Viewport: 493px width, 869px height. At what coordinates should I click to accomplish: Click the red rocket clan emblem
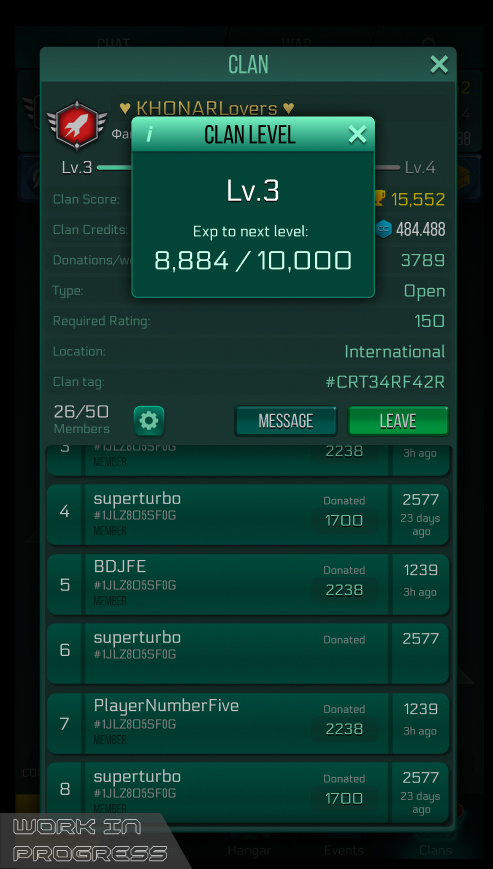pos(76,124)
